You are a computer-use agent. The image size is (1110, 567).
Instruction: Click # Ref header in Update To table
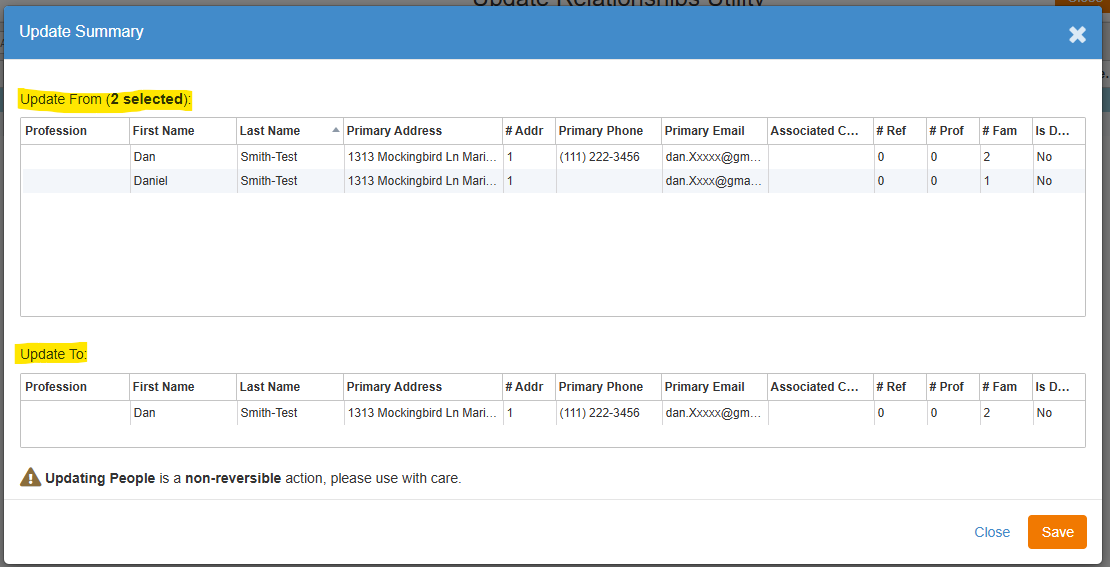(900, 387)
